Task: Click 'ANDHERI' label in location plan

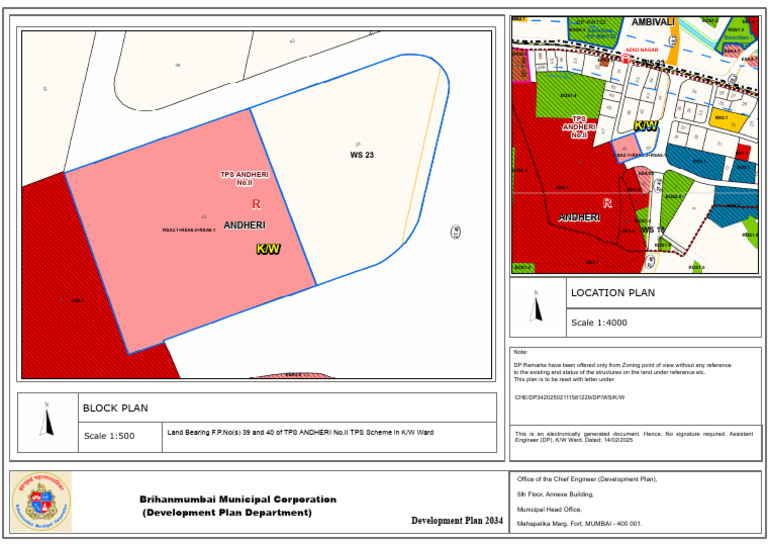Action: (x=579, y=217)
